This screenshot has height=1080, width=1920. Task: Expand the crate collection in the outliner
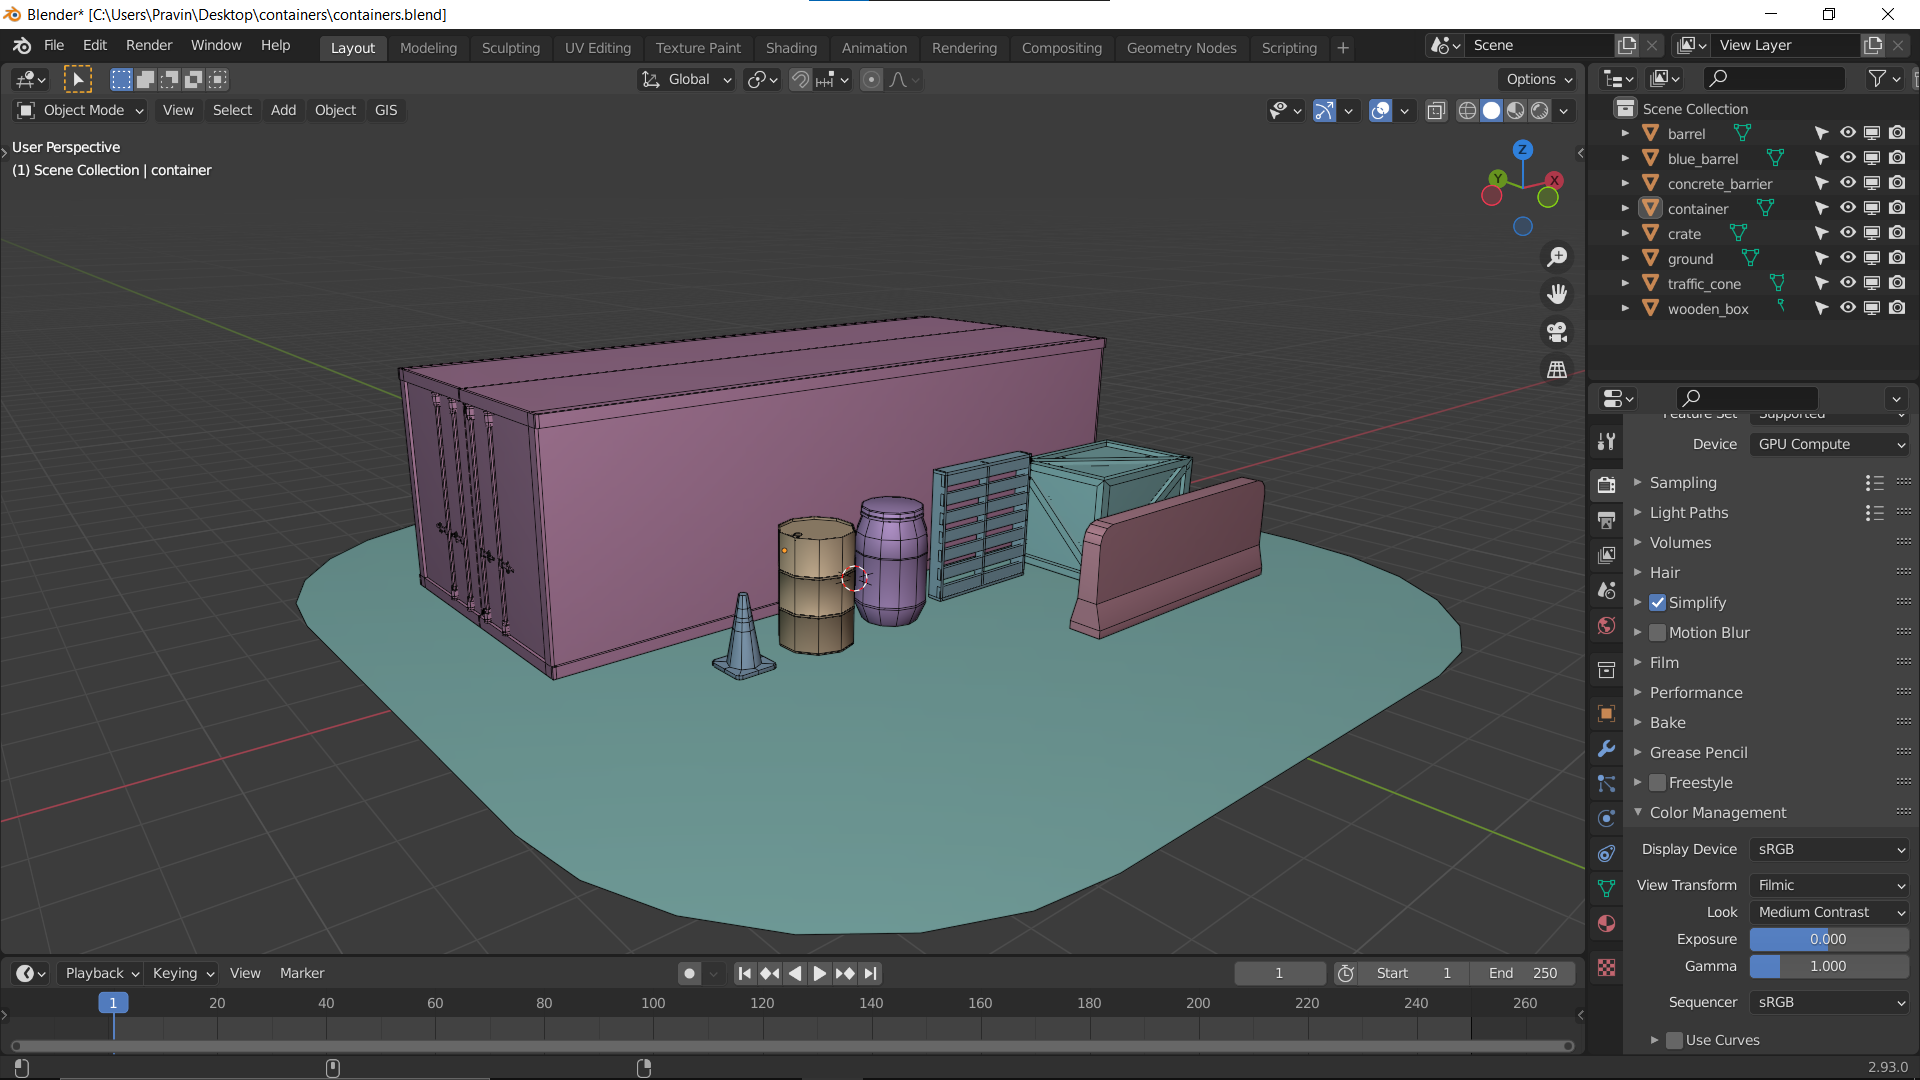pyautogui.click(x=1625, y=232)
